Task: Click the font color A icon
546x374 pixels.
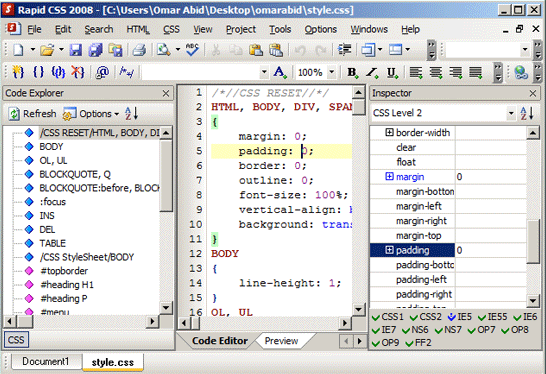Action: click(280, 72)
